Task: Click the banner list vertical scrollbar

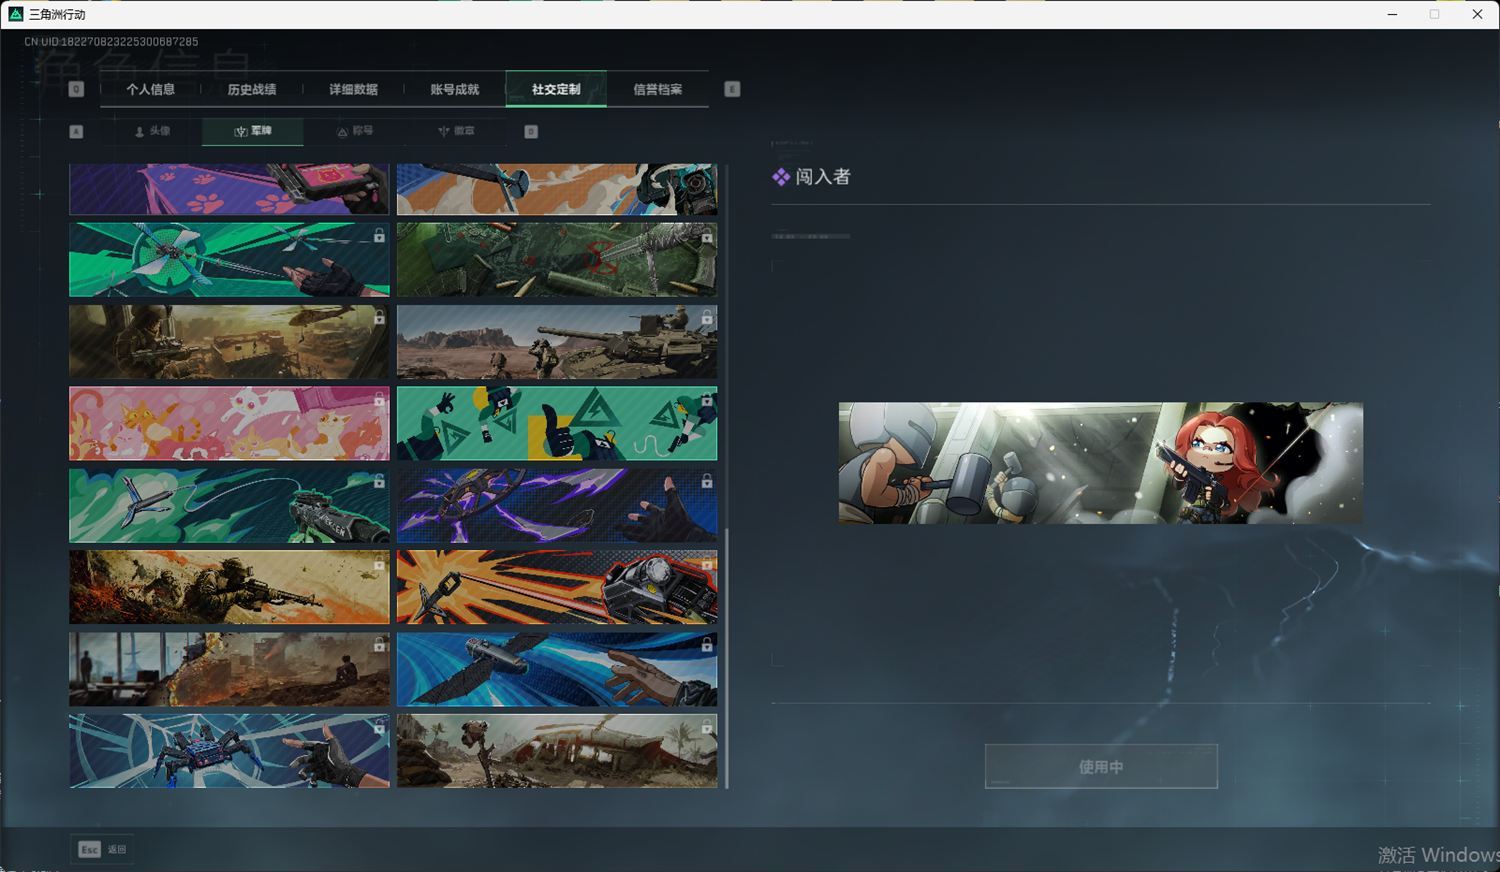Action: click(x=727, y=650)
